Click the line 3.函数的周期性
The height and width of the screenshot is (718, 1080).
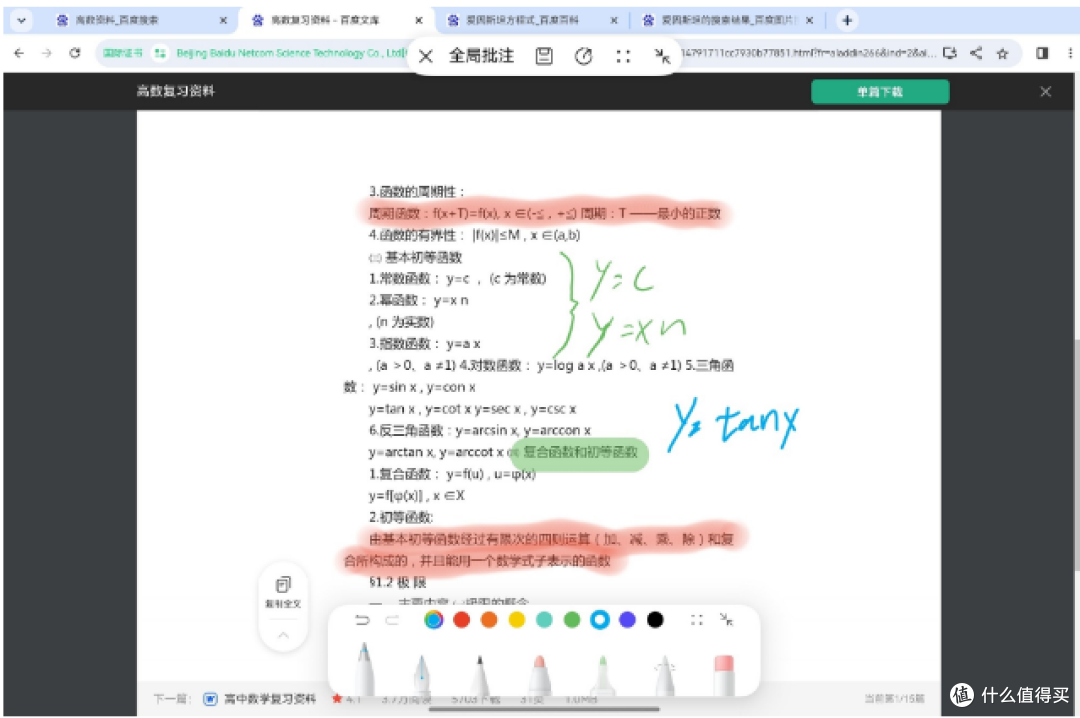[417, 192]
